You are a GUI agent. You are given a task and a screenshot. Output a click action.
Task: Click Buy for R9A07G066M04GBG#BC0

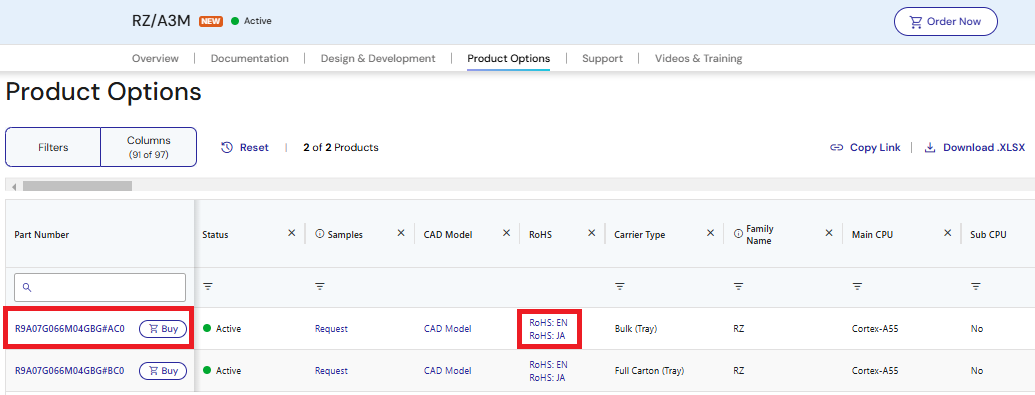162,371
